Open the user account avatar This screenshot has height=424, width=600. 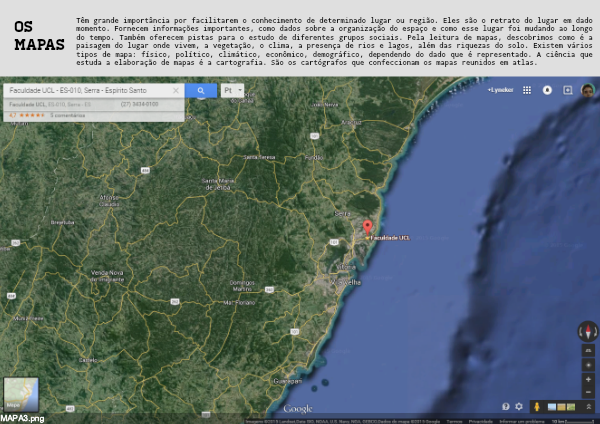[588, 90]
